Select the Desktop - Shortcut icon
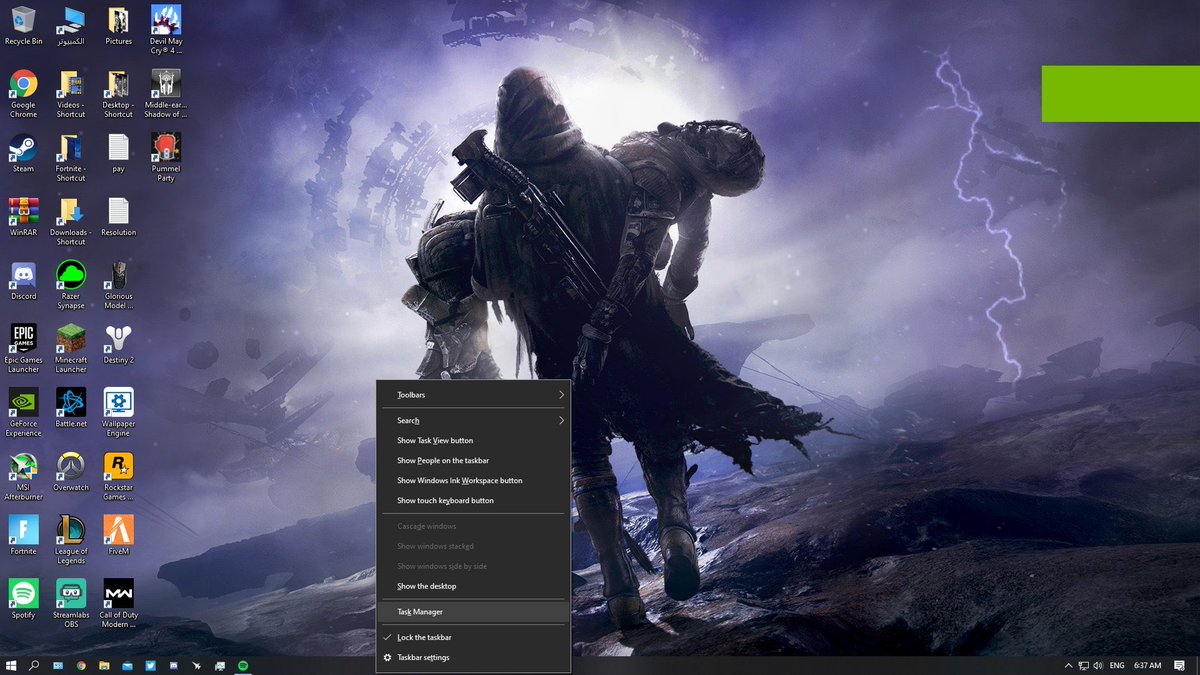 (118, 94)
